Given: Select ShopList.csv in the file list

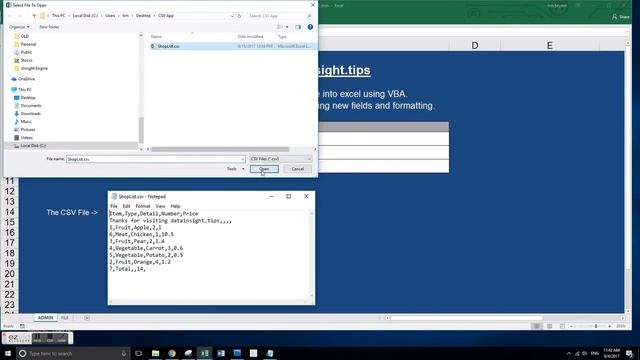Looking at the screenshot, I should (169, 46).
